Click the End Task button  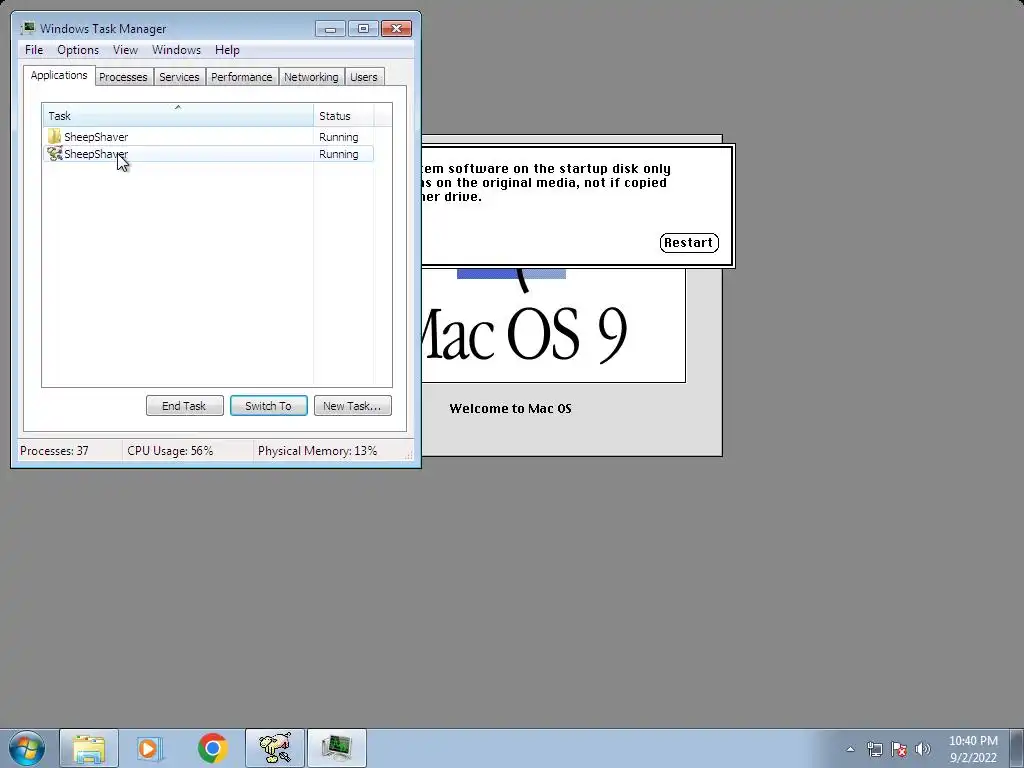(184, 406)
